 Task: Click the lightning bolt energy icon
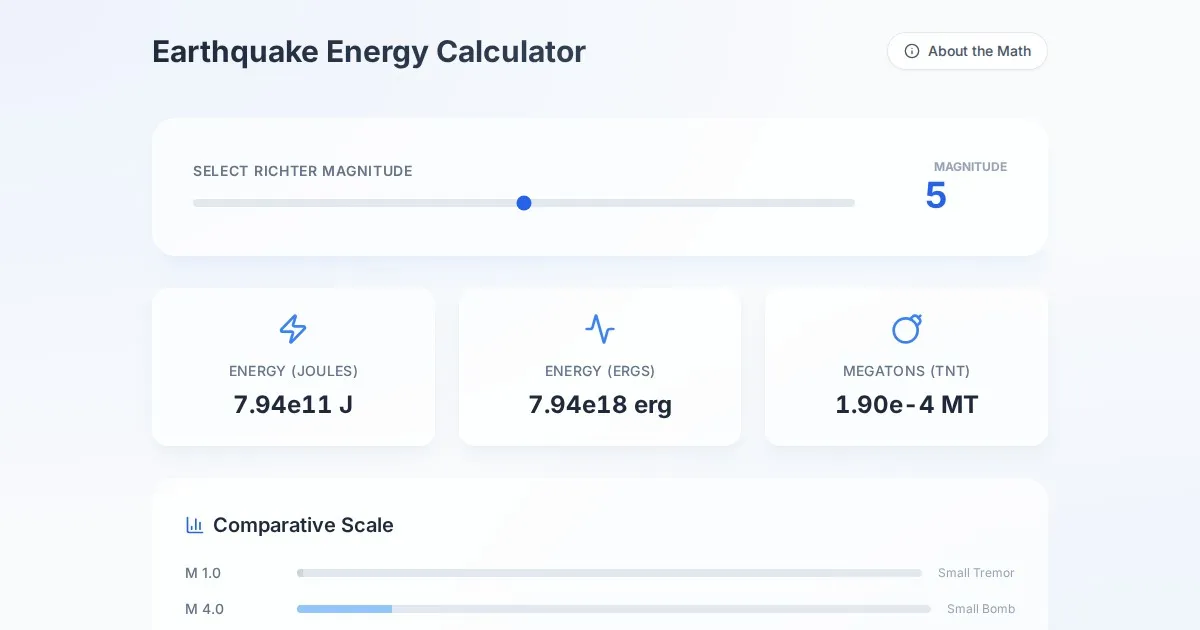293,329
